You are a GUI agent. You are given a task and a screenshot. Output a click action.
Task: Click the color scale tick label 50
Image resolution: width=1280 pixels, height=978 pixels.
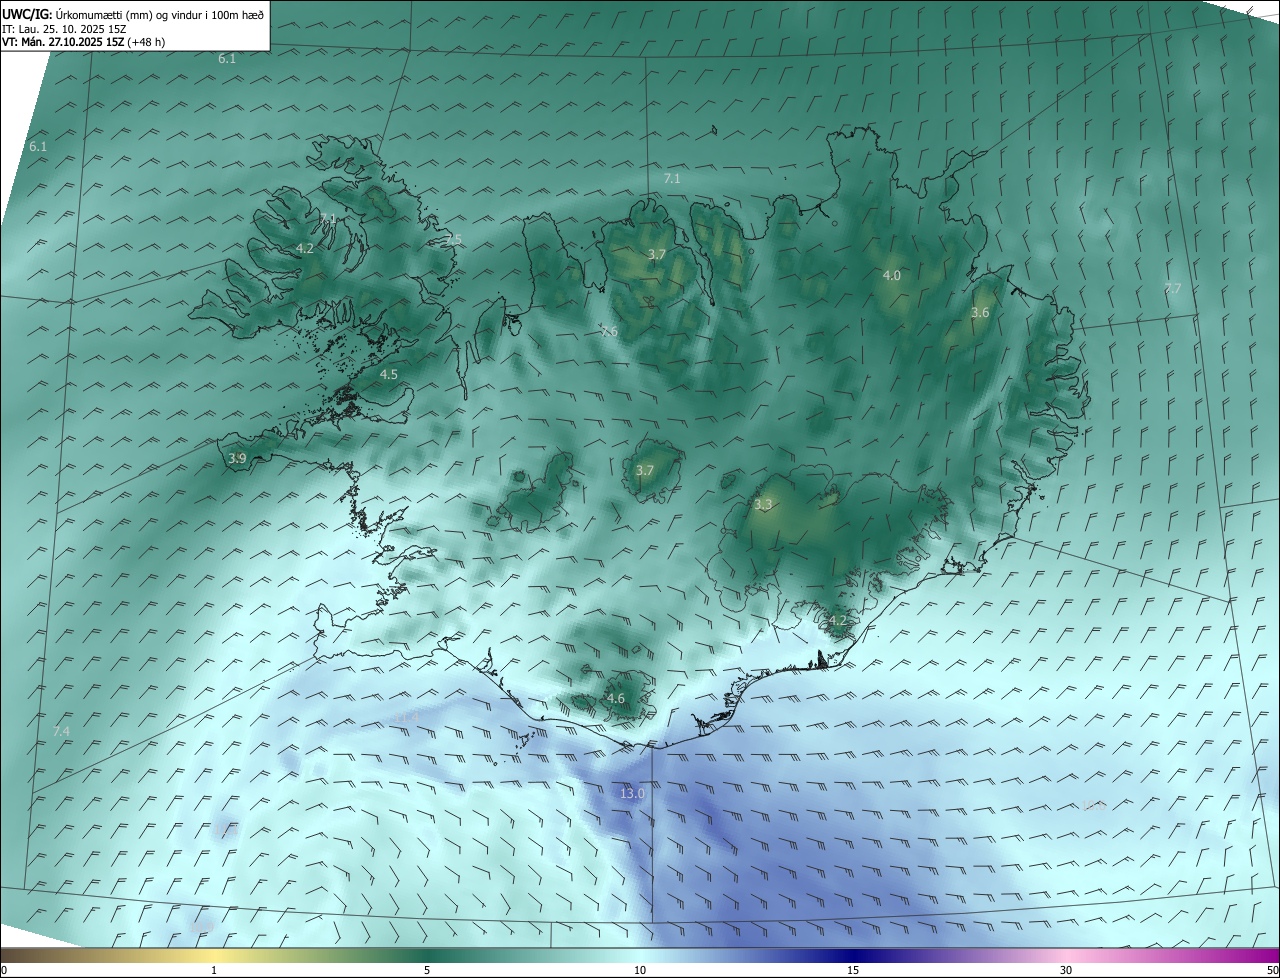pos(1271,970)
